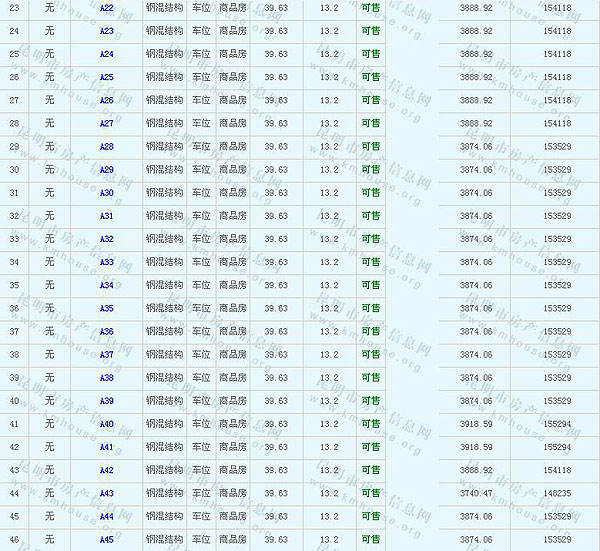Select unit link A32

(107, 239)
